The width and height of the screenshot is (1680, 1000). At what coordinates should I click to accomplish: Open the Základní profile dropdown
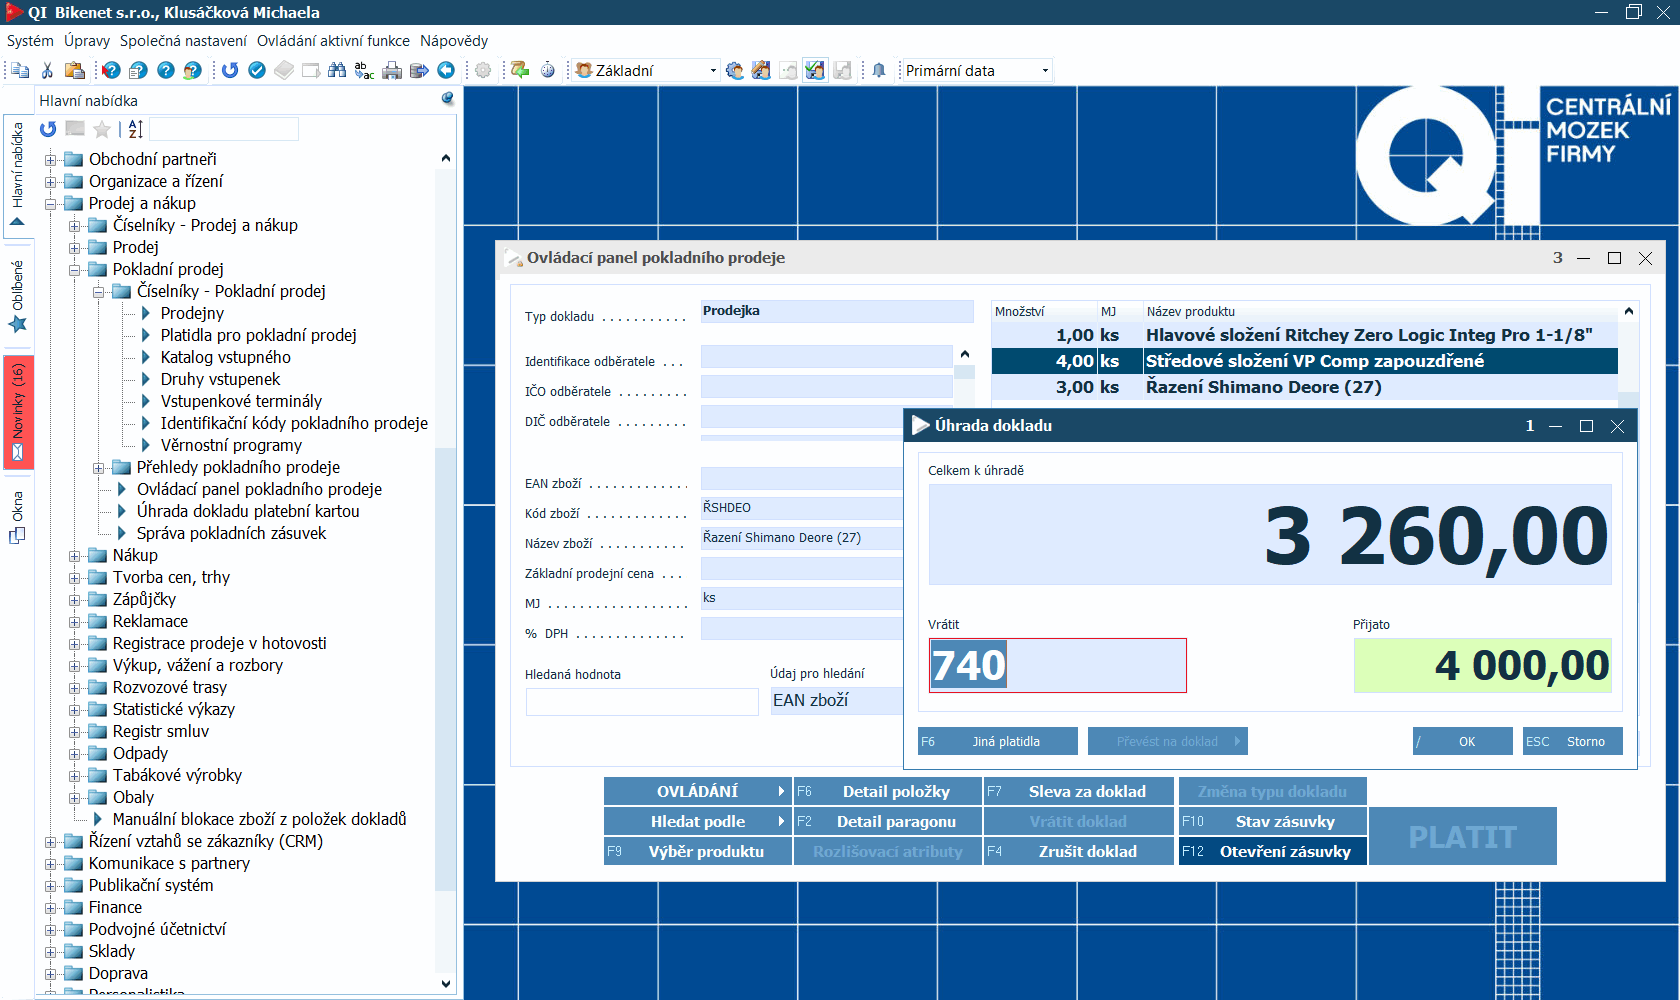pyautogui.click(x=713, y=71)
